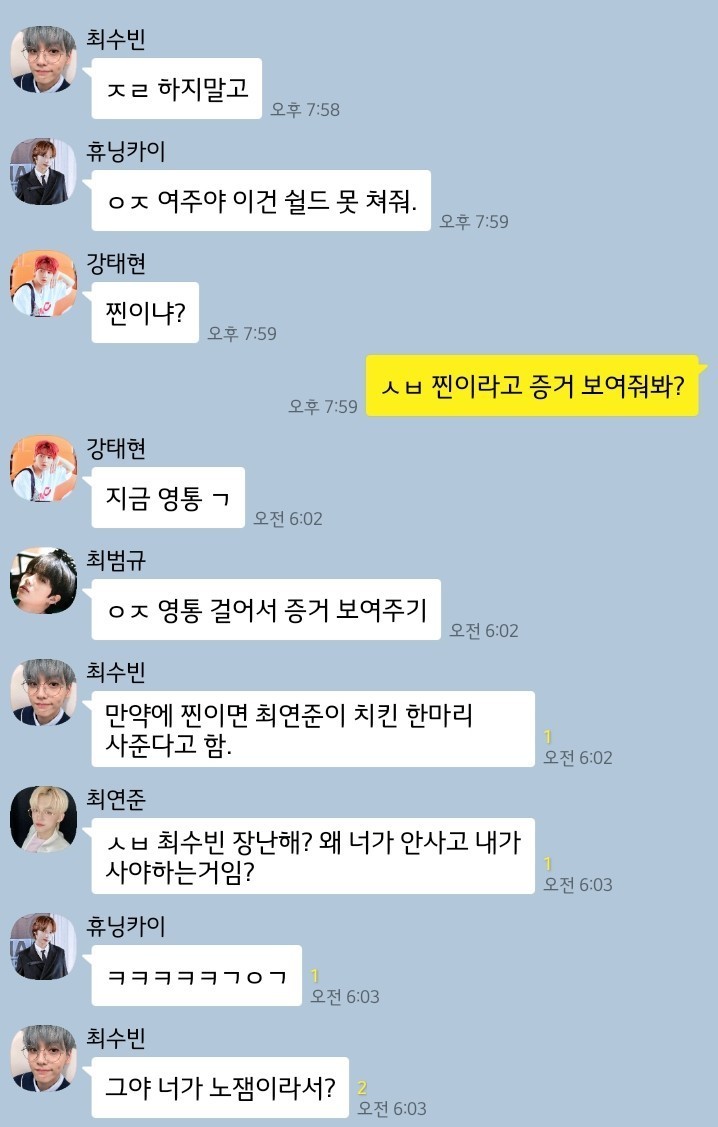Select the 여주야 이건 쉴드 못 쳐줘 bubble
Screen dimensions: 718x1127
click(261, 201)
